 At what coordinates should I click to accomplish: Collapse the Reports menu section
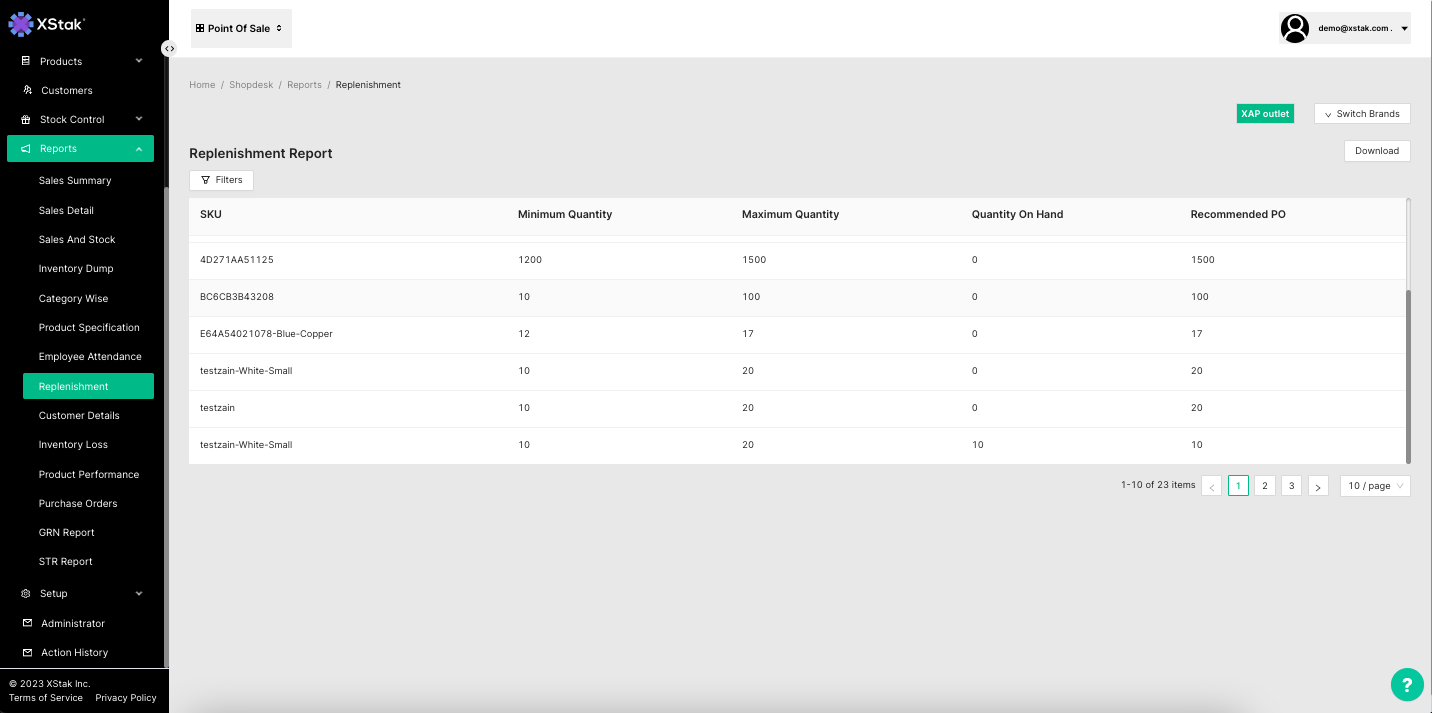point(139,149)
